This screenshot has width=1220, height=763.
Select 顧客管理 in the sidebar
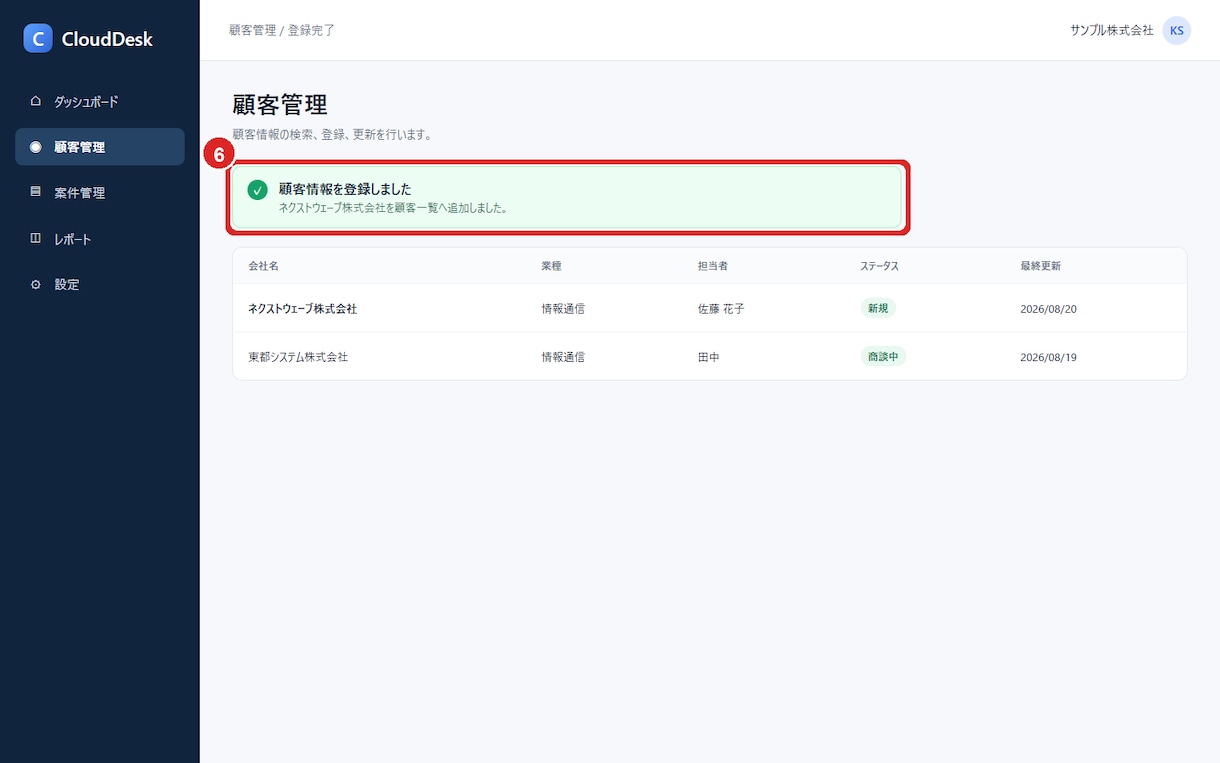[100, 147]
